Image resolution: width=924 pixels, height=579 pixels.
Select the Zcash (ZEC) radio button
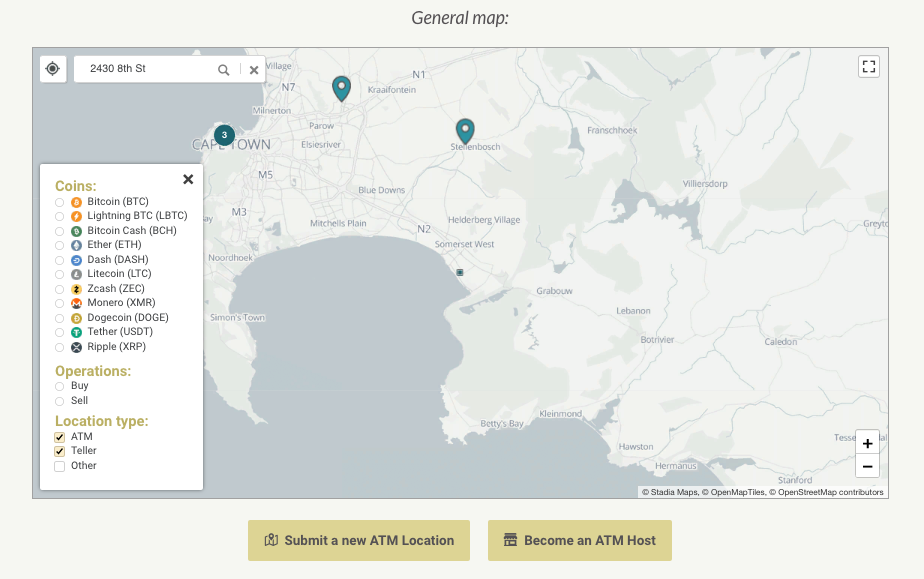(x=60, y=289)
